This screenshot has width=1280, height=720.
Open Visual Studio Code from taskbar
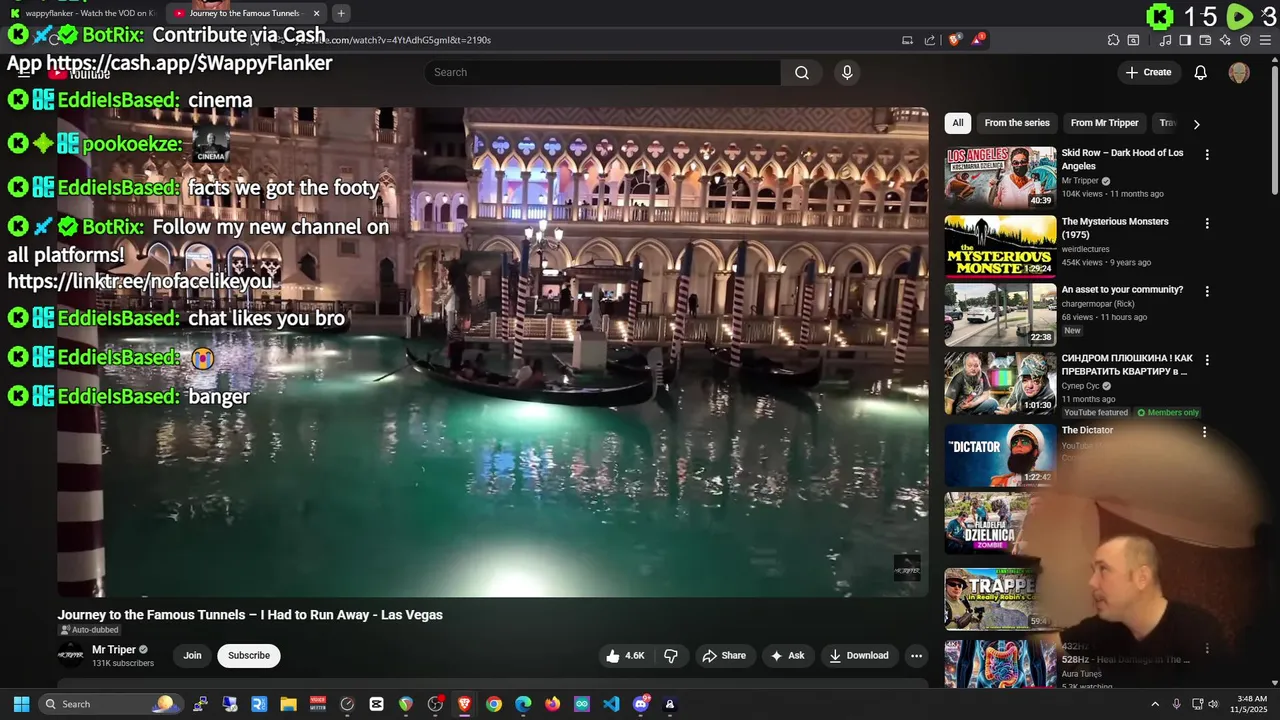click(611, 704)
